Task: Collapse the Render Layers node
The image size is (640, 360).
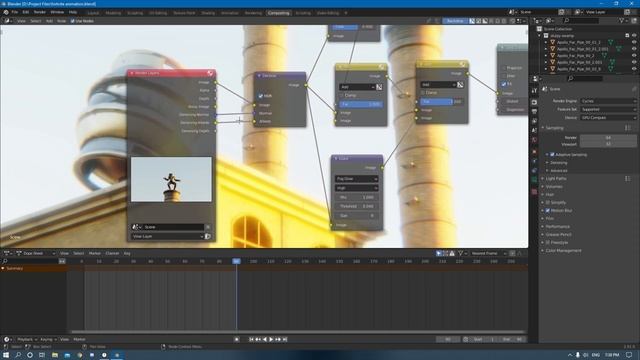Action: 132,73
